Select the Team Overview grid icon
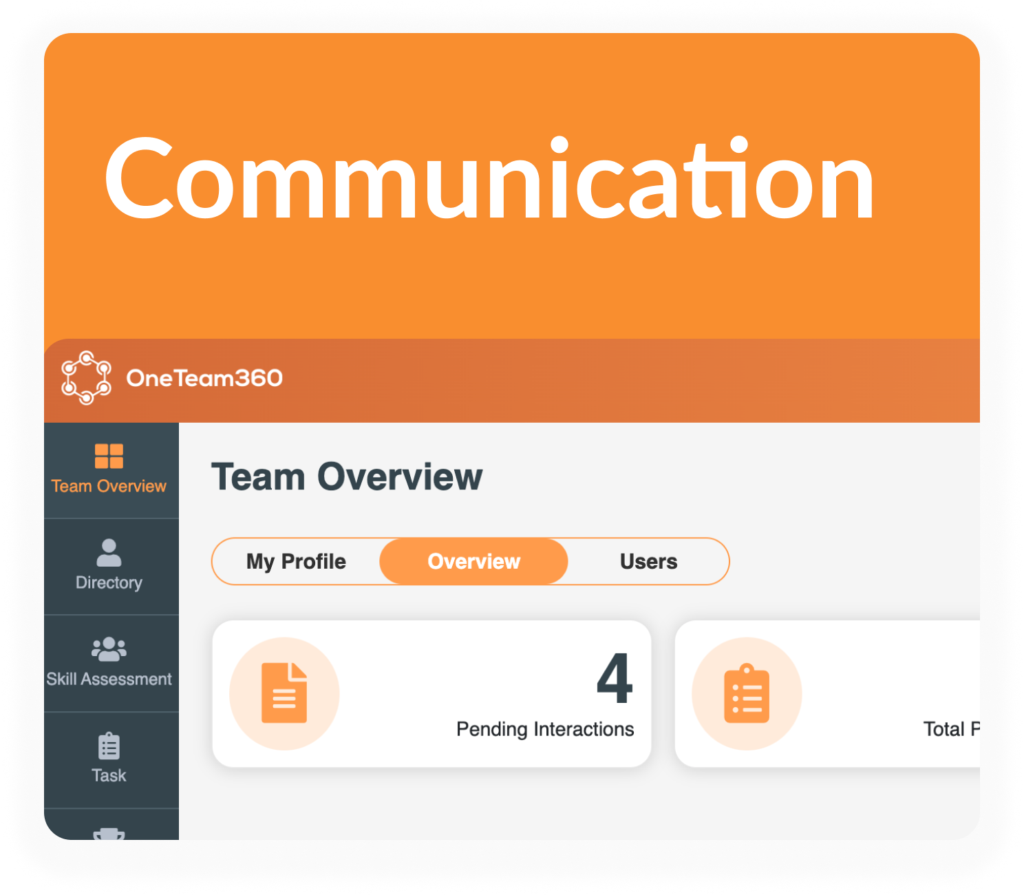The width and height of the screenshot is (1024, 895). pos(111,457)
